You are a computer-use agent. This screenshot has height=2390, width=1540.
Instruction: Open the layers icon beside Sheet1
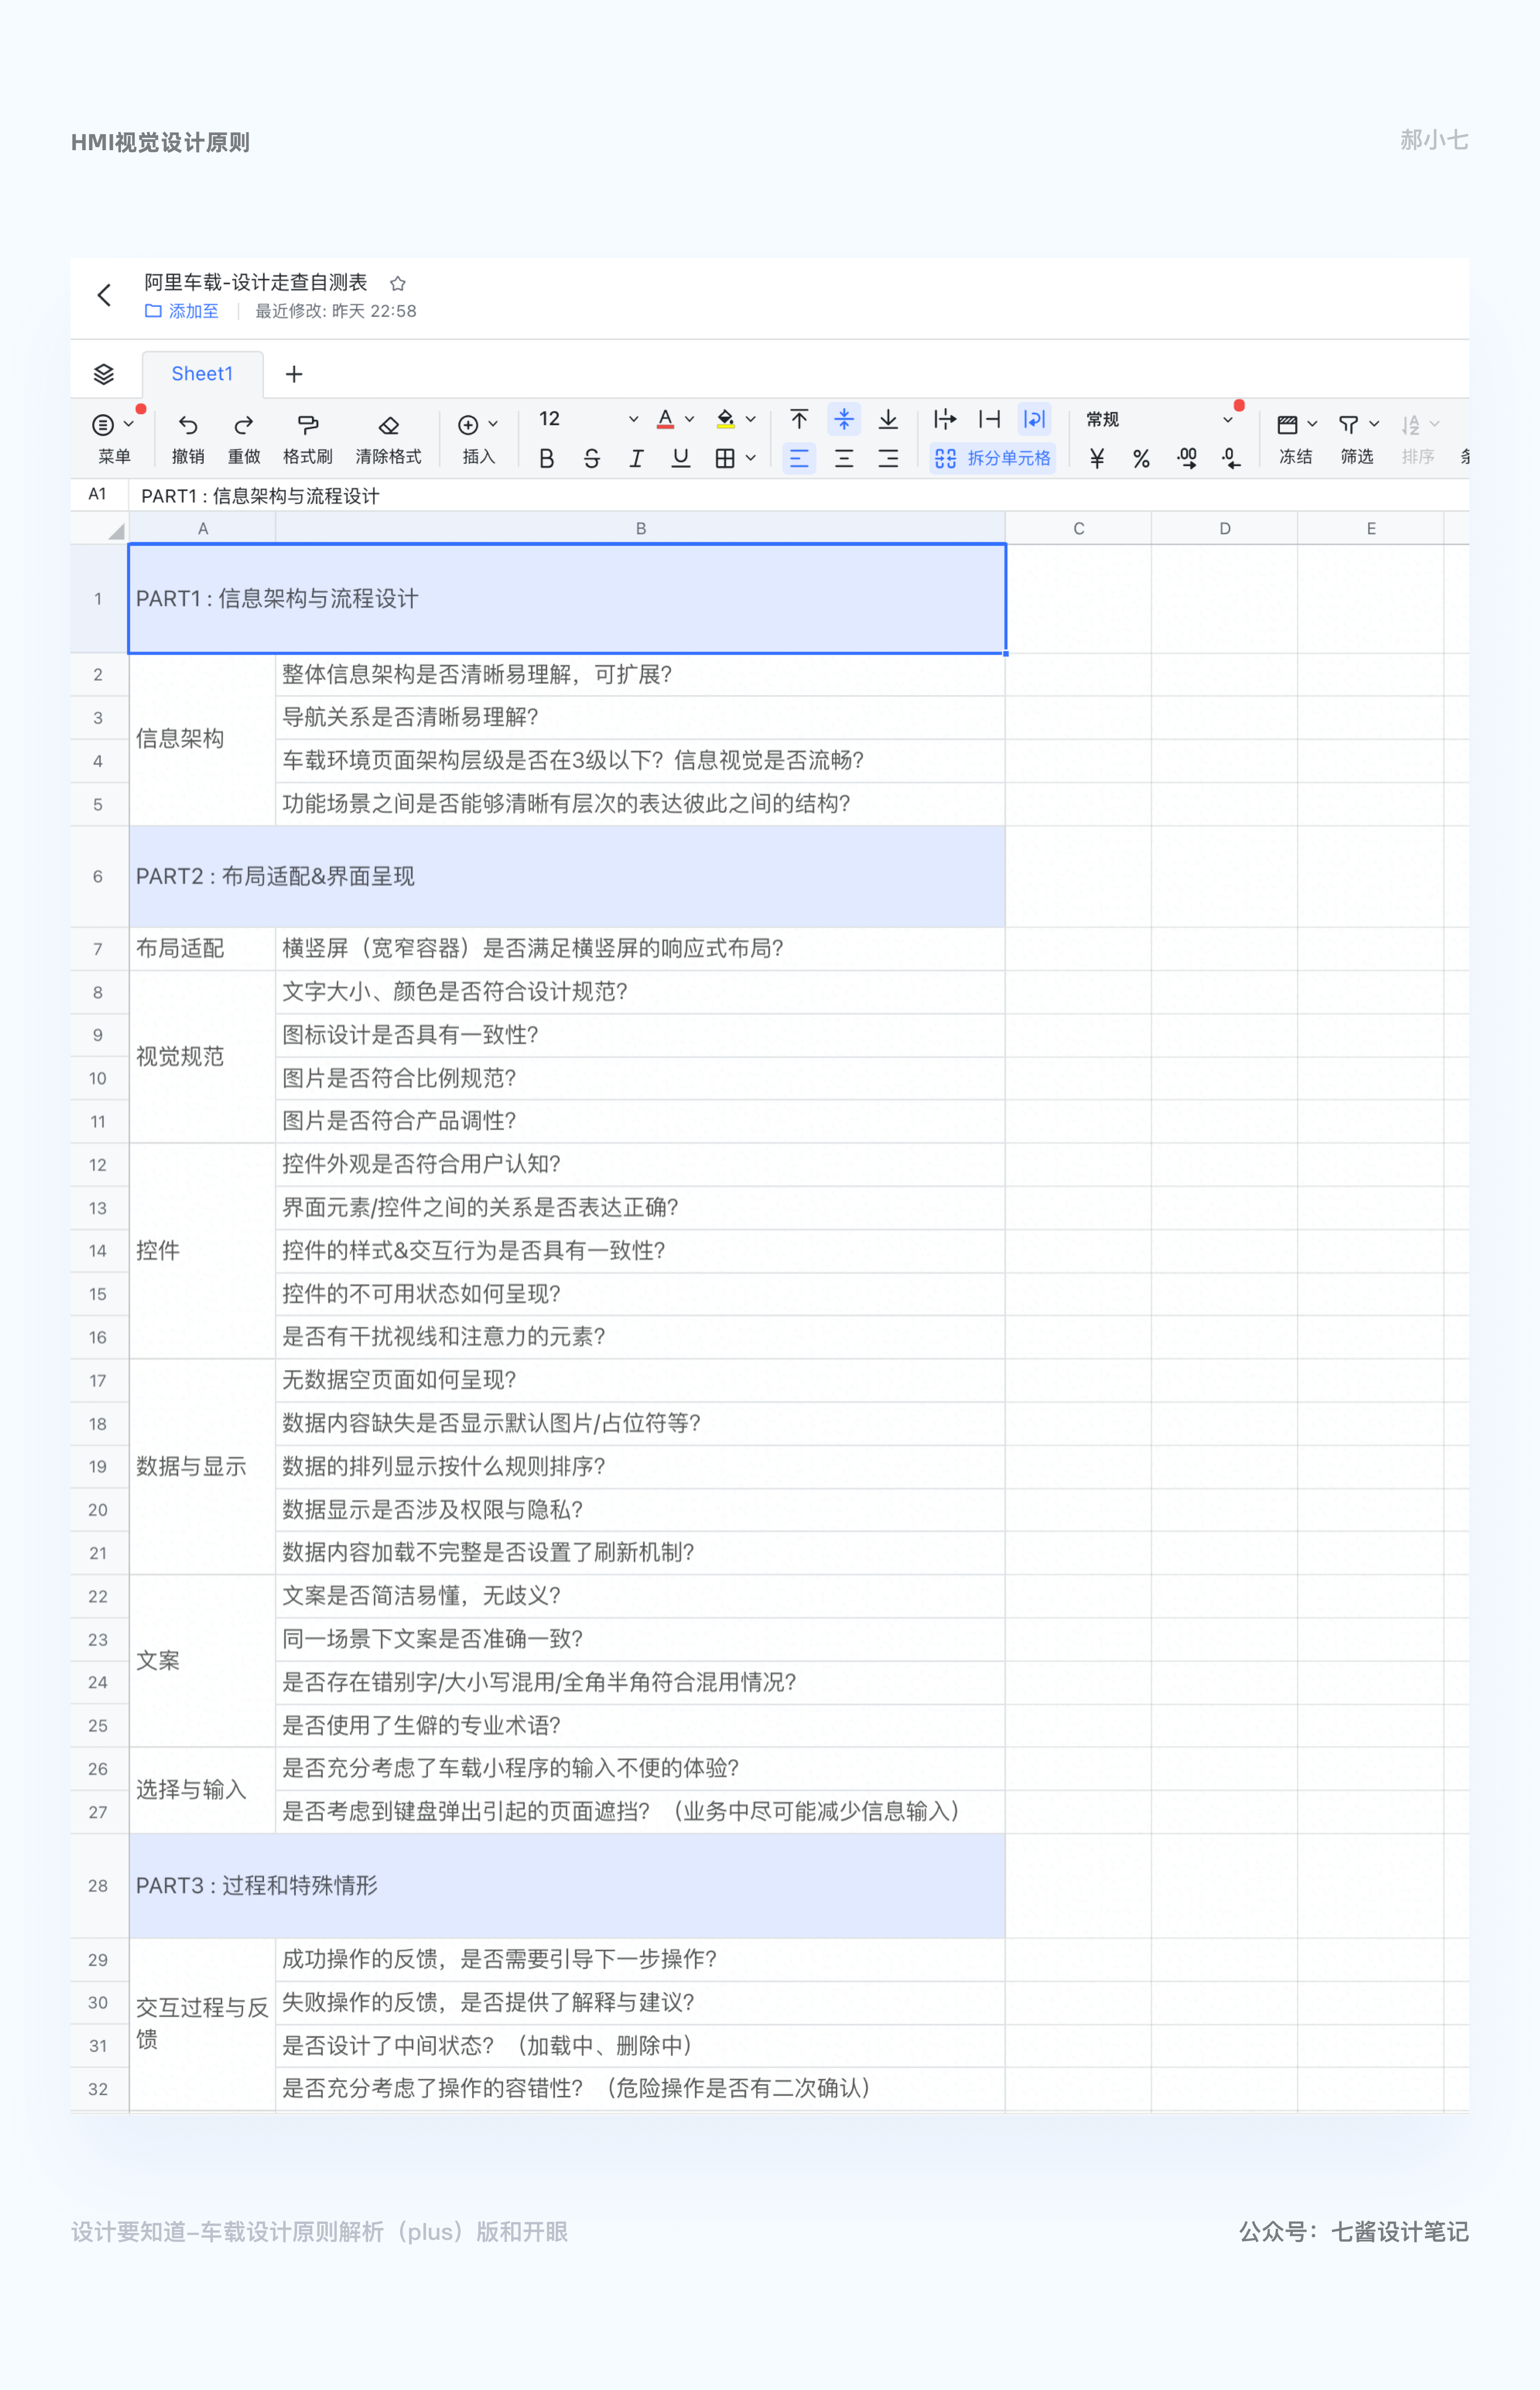[104, 374]
